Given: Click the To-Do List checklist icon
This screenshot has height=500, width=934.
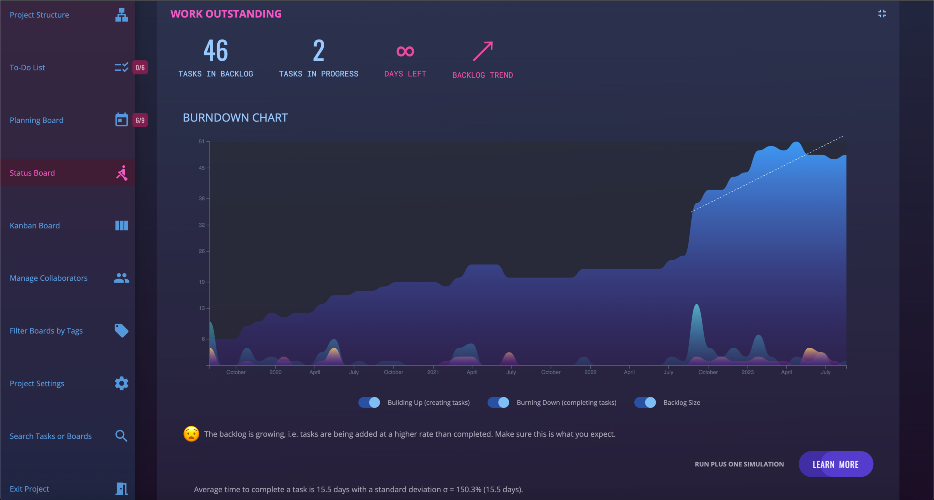Looking at the screenshot, I should click(x=122, y=67).
